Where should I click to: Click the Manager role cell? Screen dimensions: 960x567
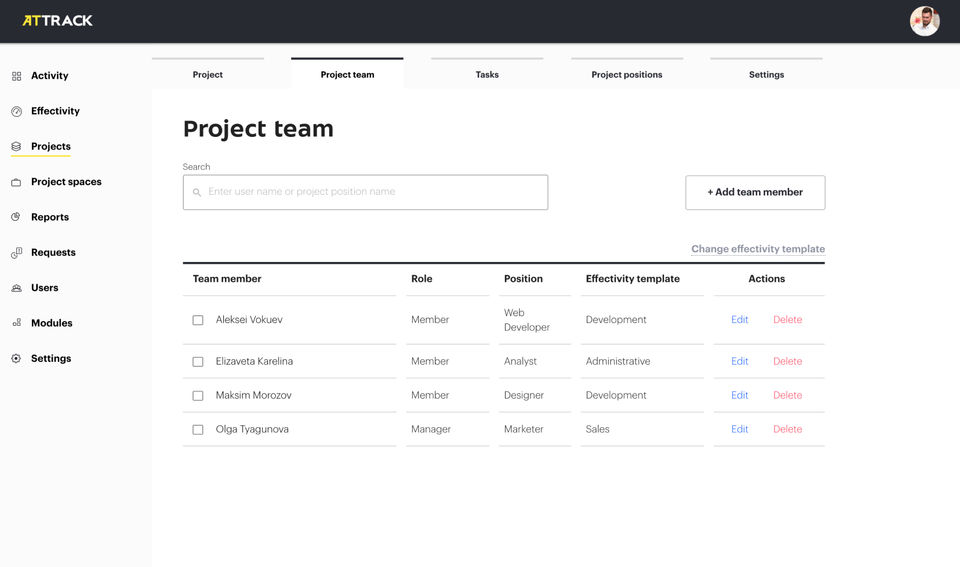coord(431,429)
